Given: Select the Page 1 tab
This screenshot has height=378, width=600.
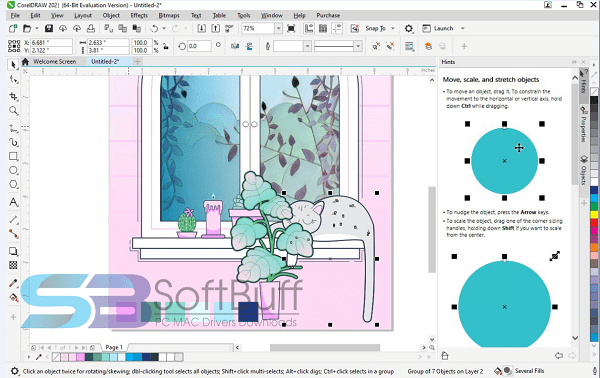Looking at the screenshot, I should point(114,347).
